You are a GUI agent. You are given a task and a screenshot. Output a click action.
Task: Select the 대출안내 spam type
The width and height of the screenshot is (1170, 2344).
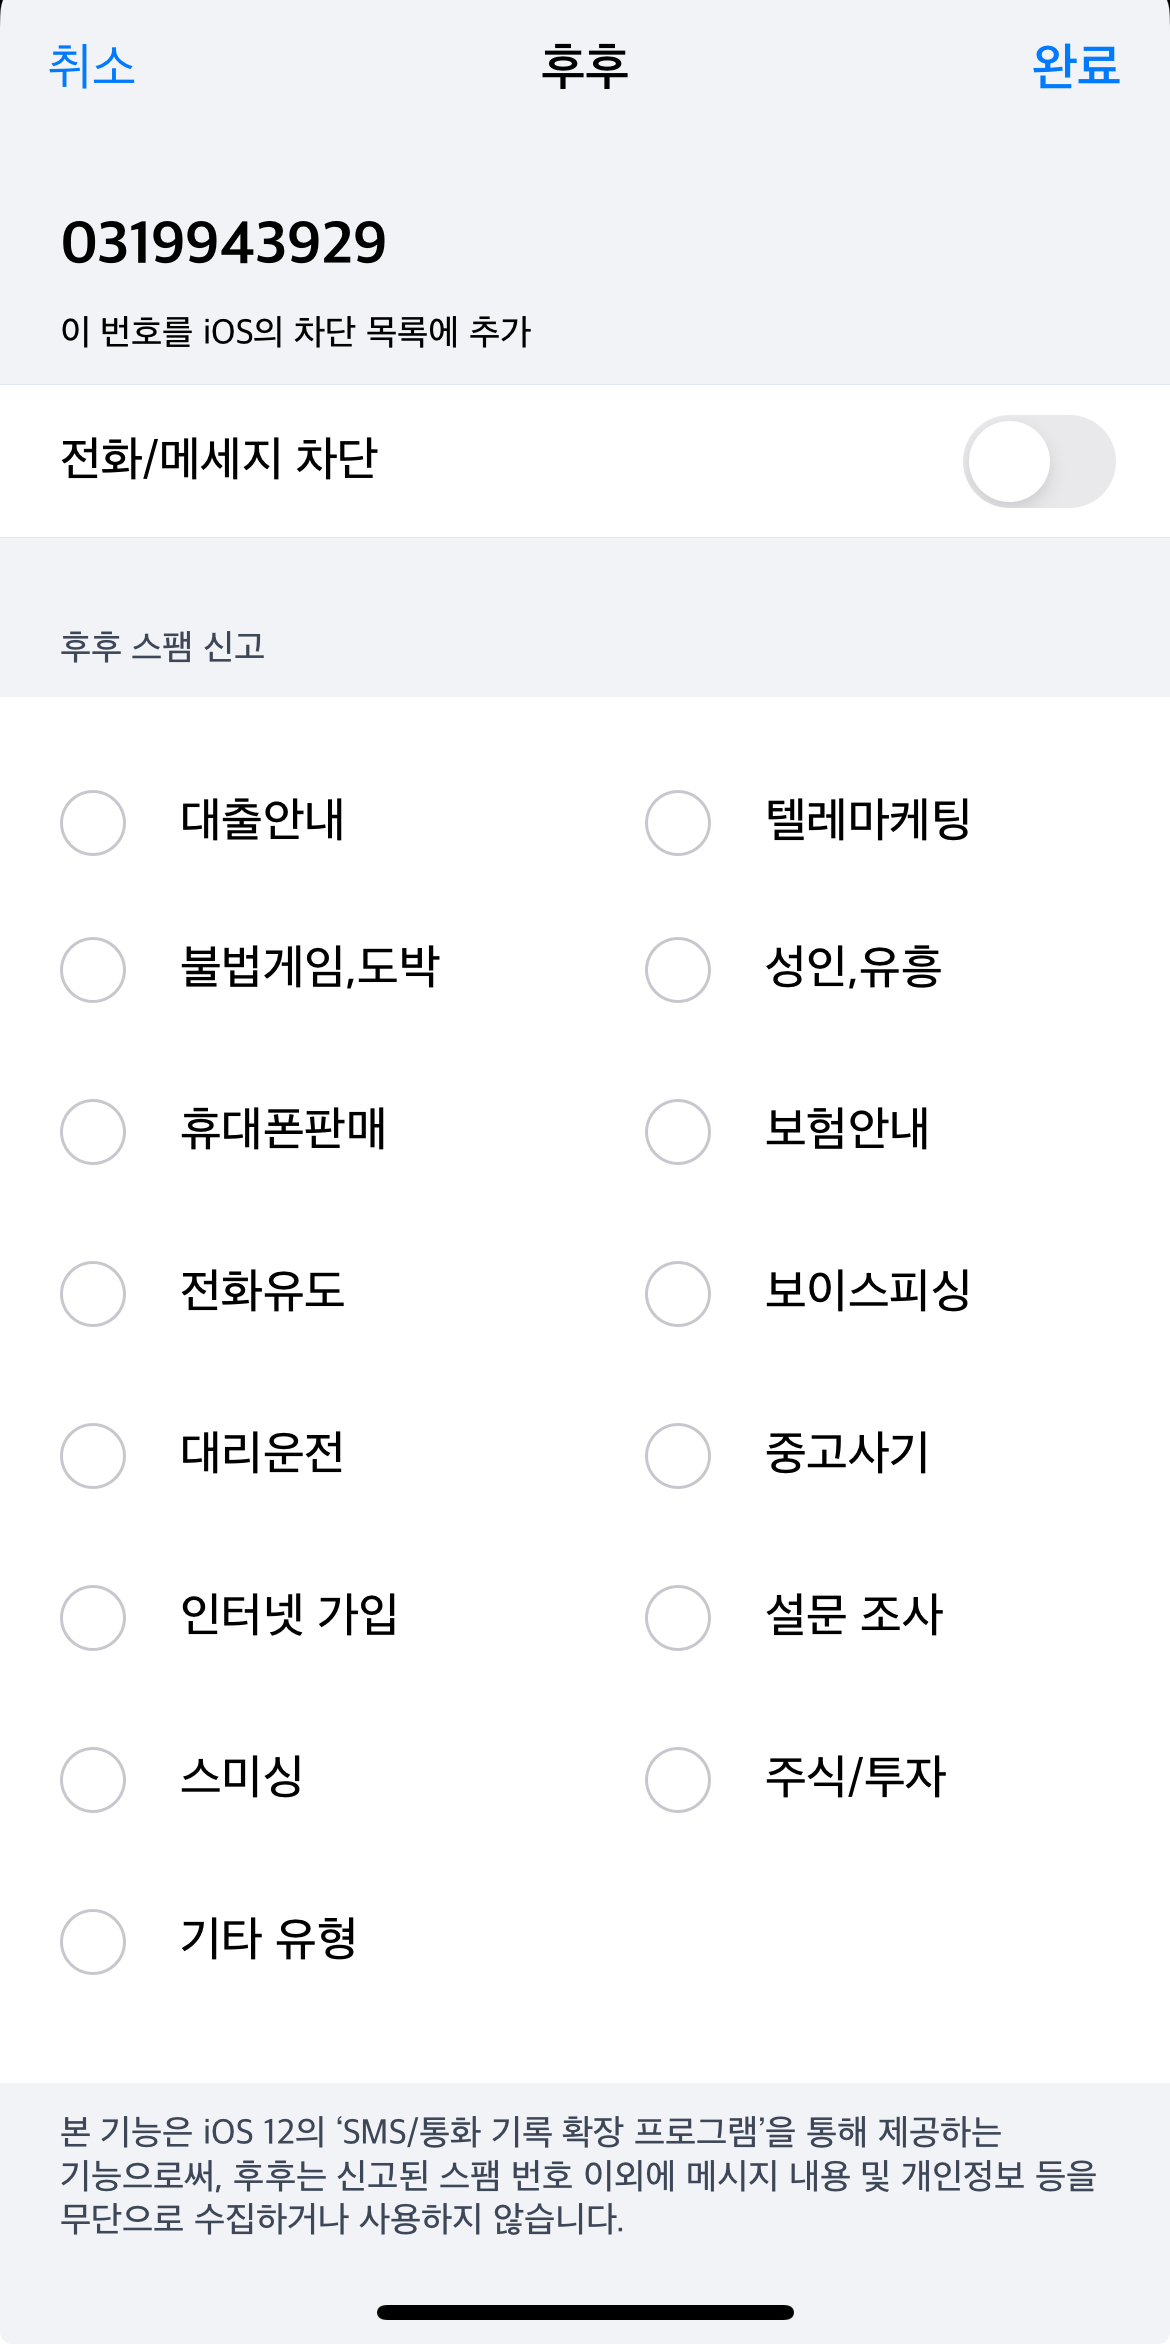[x=93, y=823]
